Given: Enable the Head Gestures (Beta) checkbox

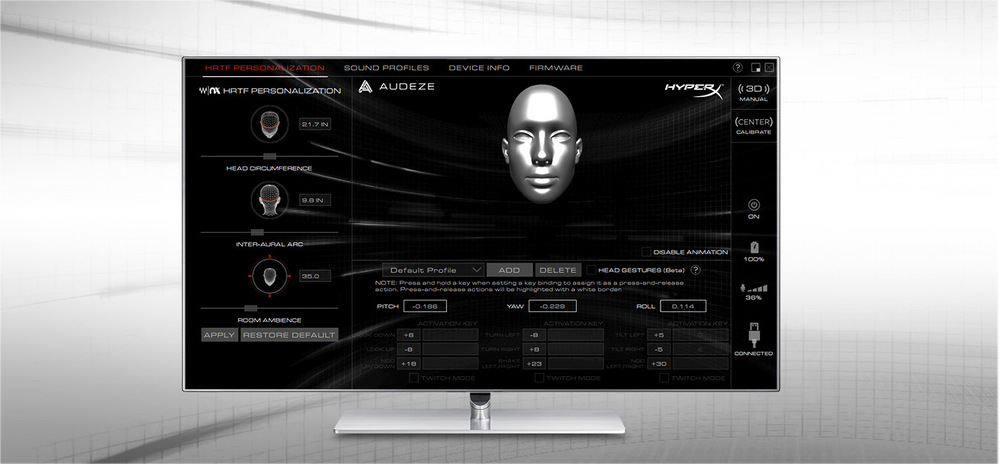Looking at the screenshot, I should [591, 270].
